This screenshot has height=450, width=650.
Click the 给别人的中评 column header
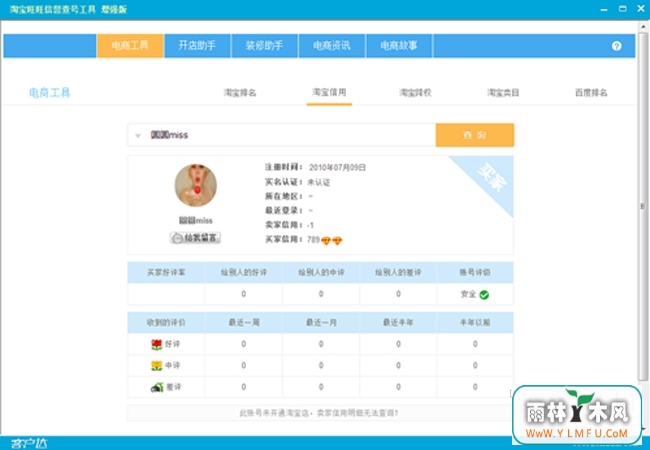pyautogui.click(x=321, y=273)
